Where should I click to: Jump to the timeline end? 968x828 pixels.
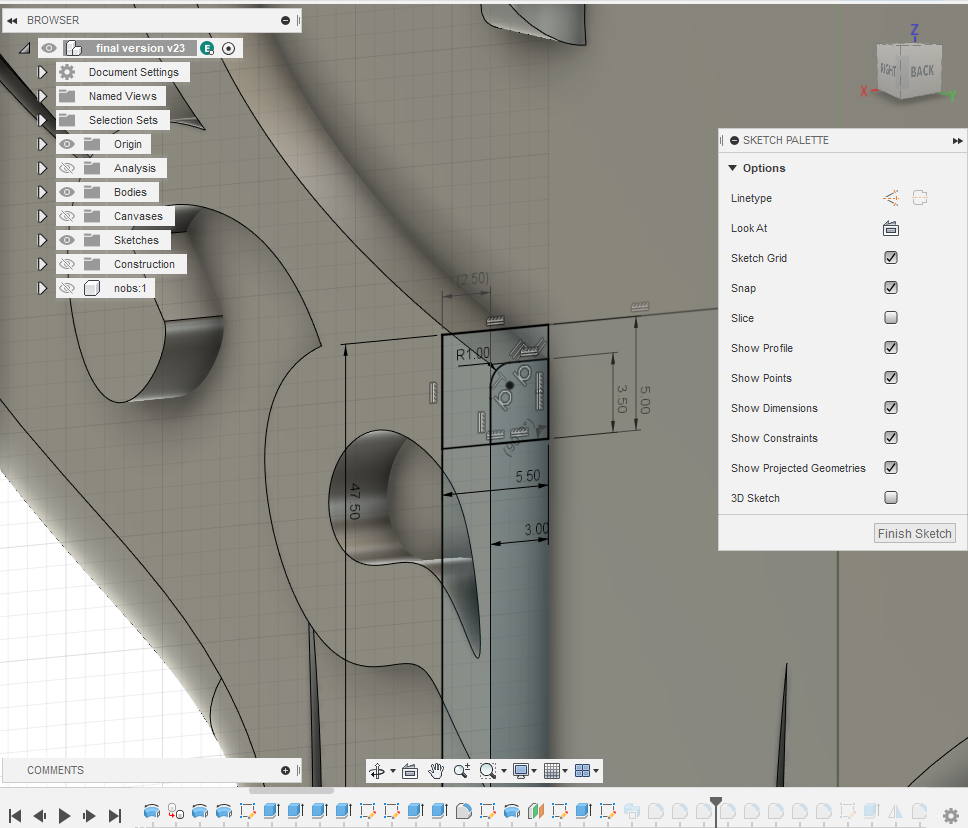(115, 816)
